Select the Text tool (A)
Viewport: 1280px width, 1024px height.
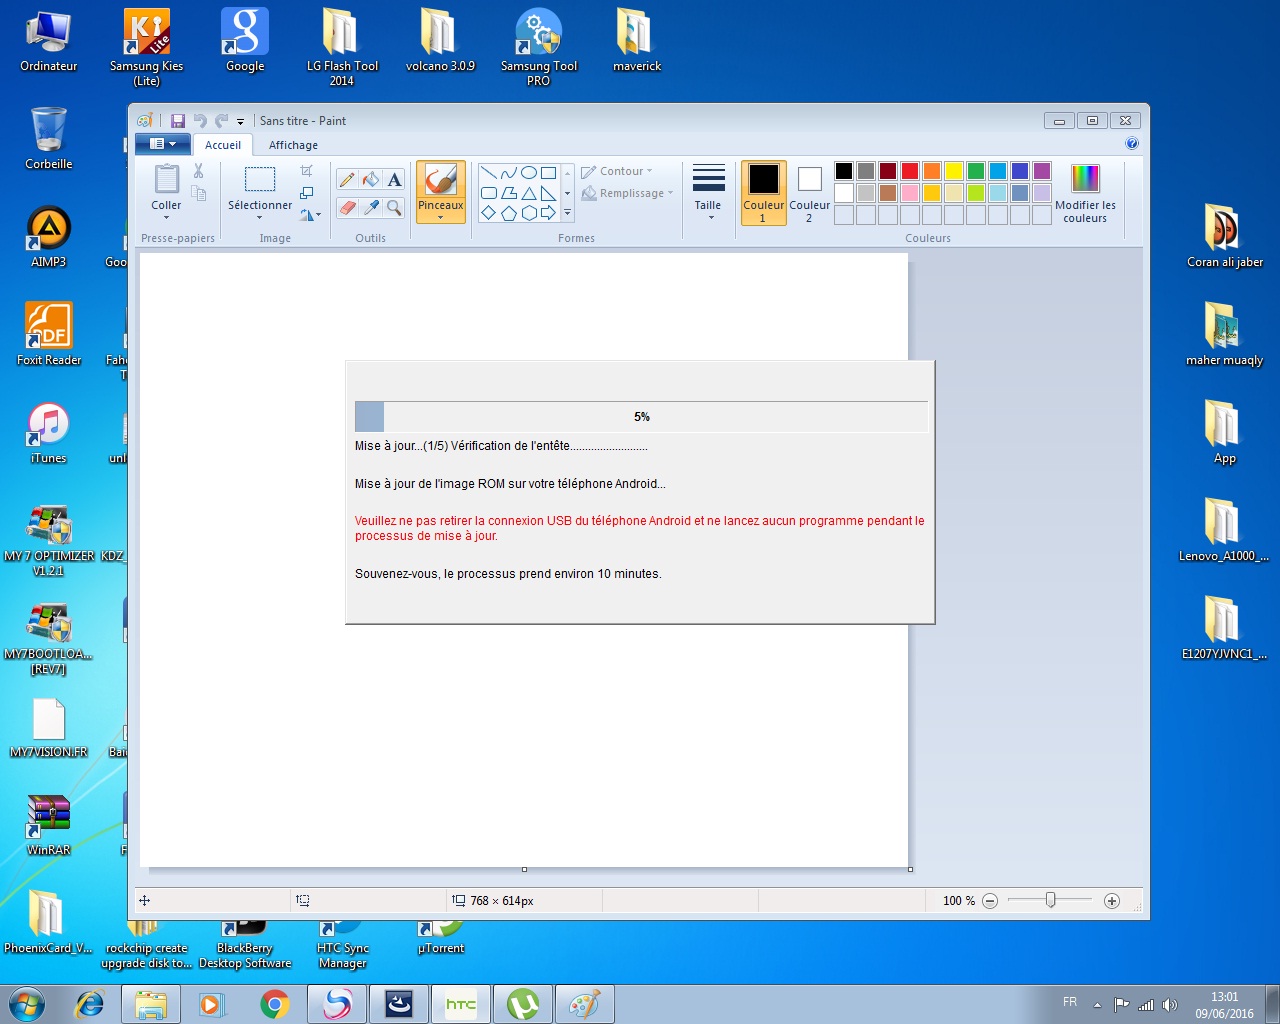click(395, 180)
